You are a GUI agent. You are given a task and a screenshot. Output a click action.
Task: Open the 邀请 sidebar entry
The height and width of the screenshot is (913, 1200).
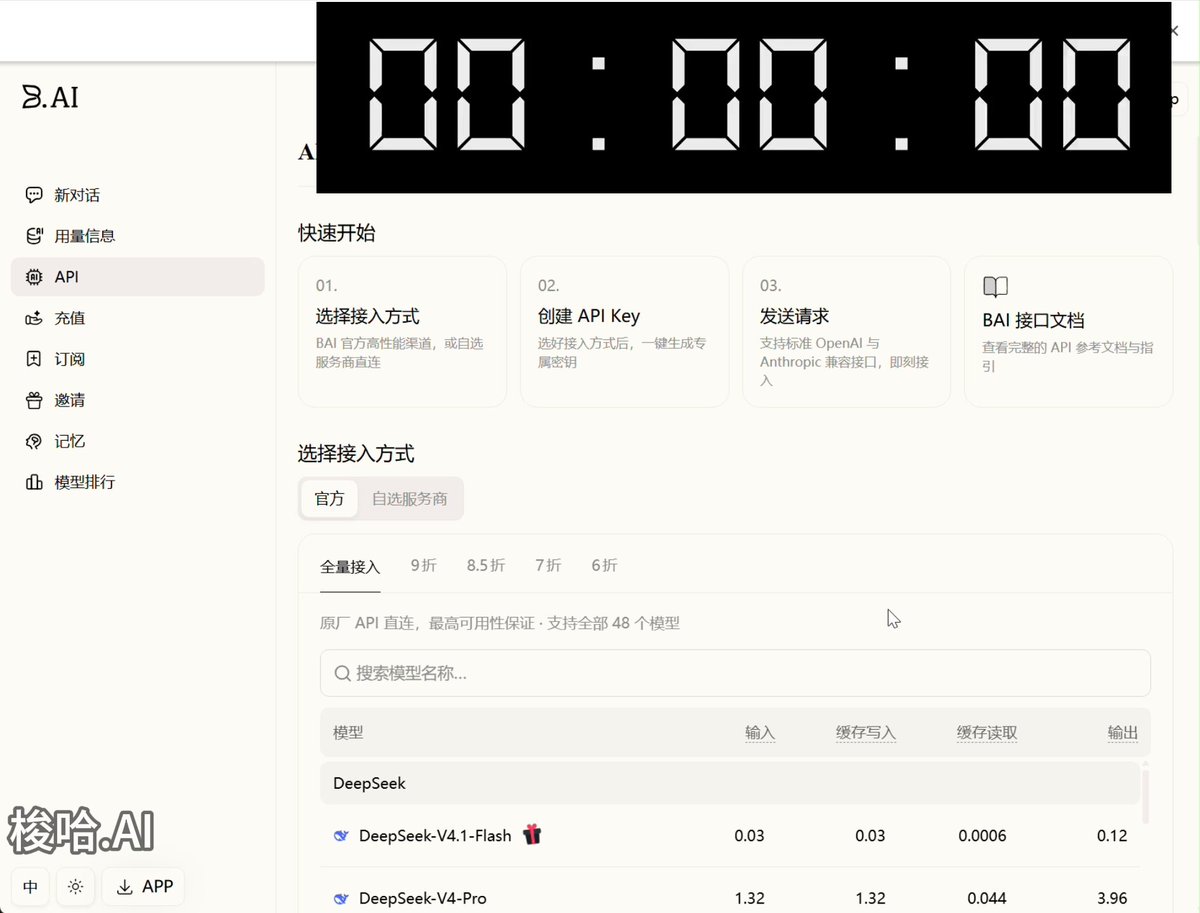tap(138, 400)
